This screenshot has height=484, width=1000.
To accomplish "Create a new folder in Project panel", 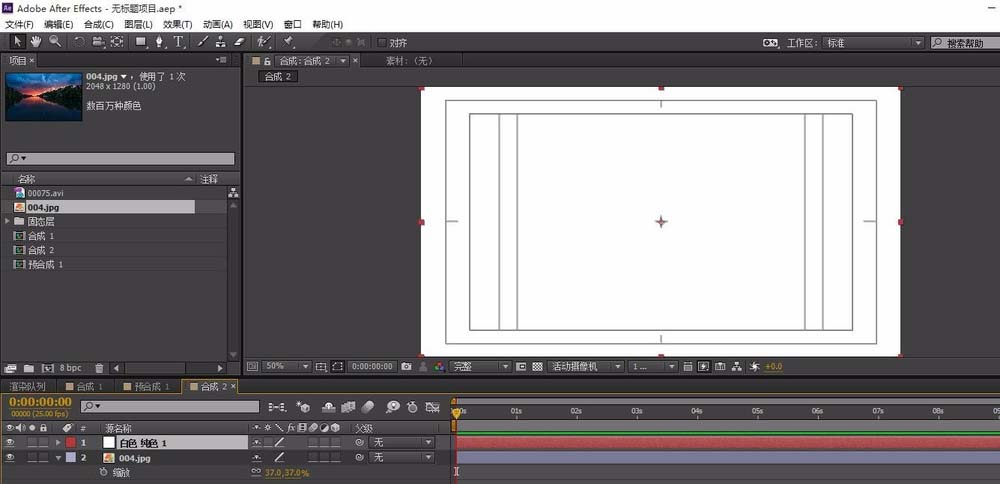I will [29, 368].
